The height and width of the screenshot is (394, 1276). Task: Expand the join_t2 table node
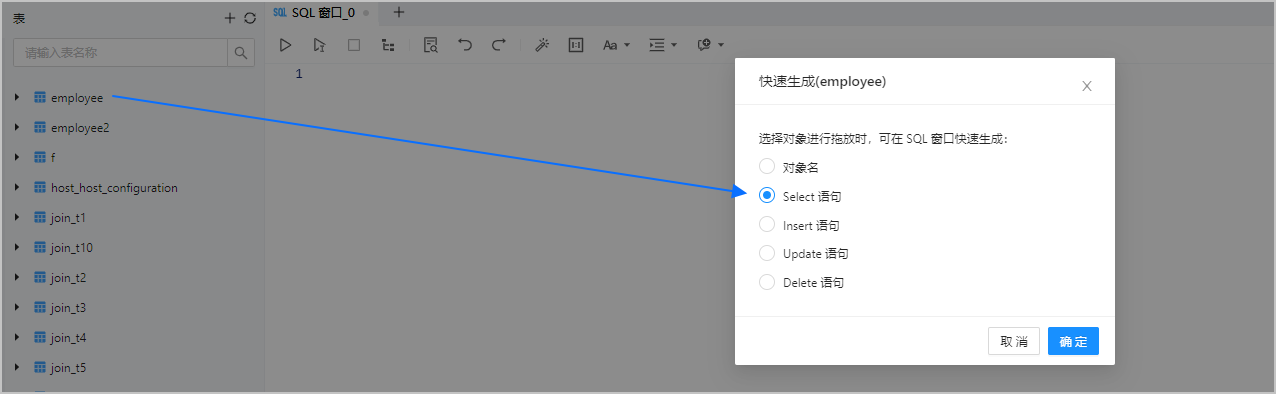17,278
